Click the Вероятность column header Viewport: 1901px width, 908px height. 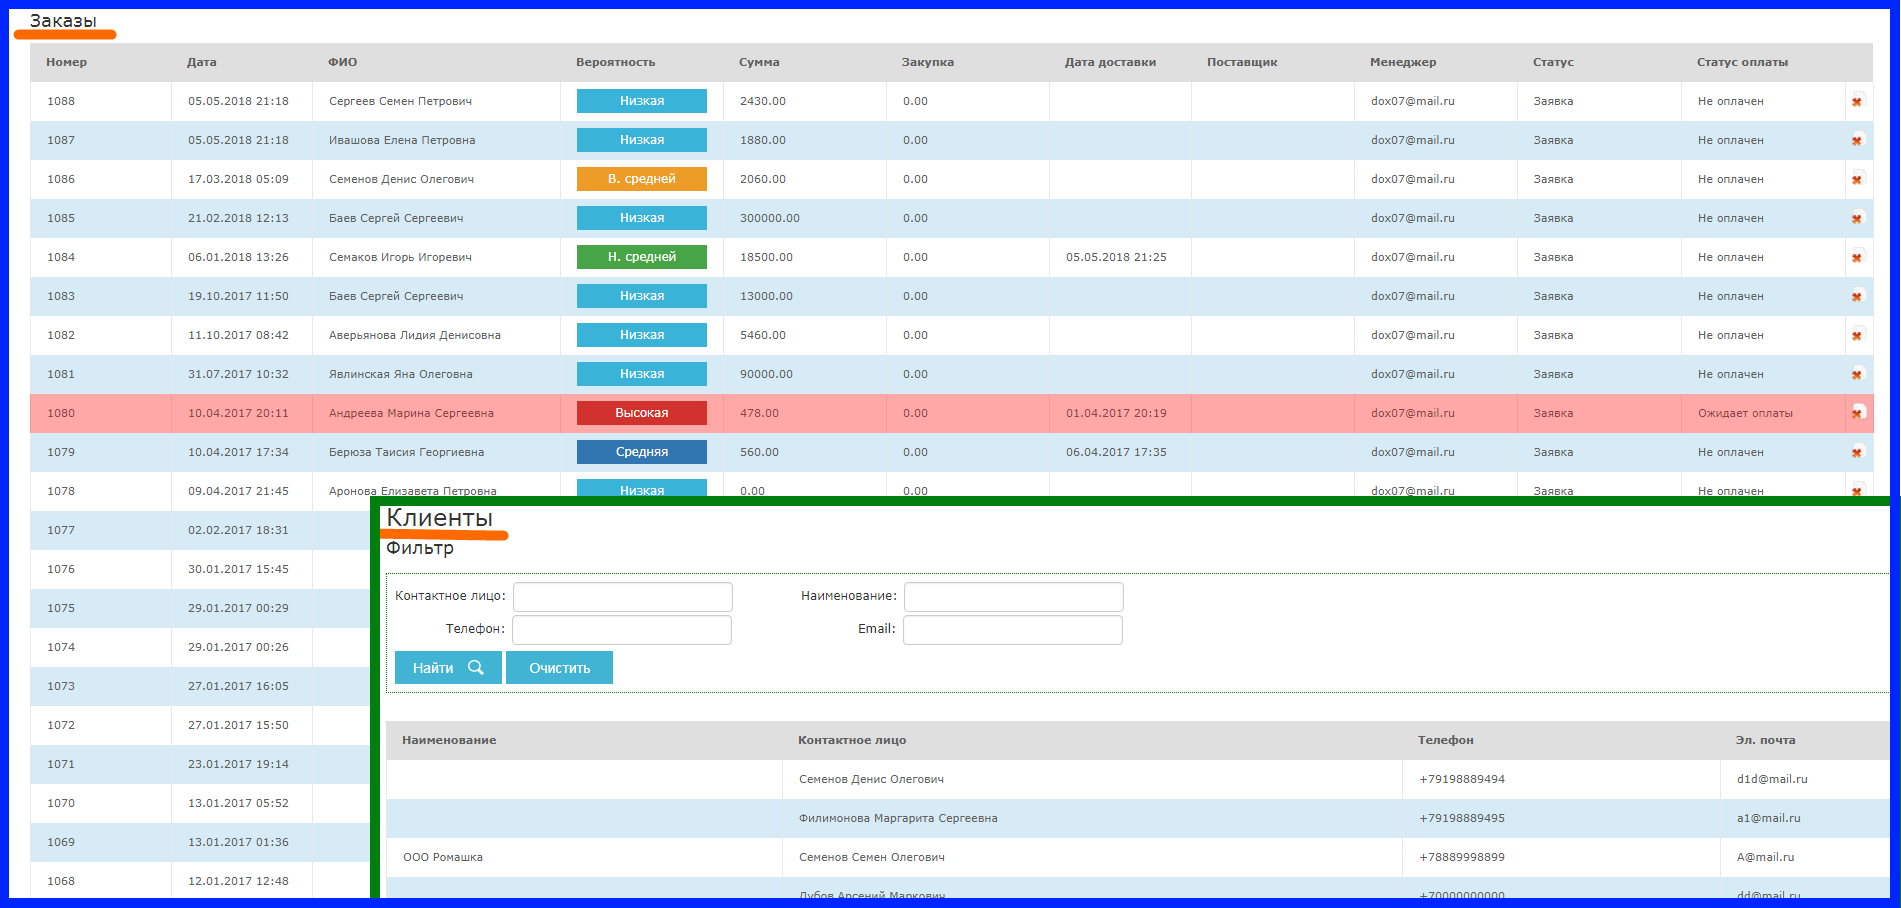616,62
